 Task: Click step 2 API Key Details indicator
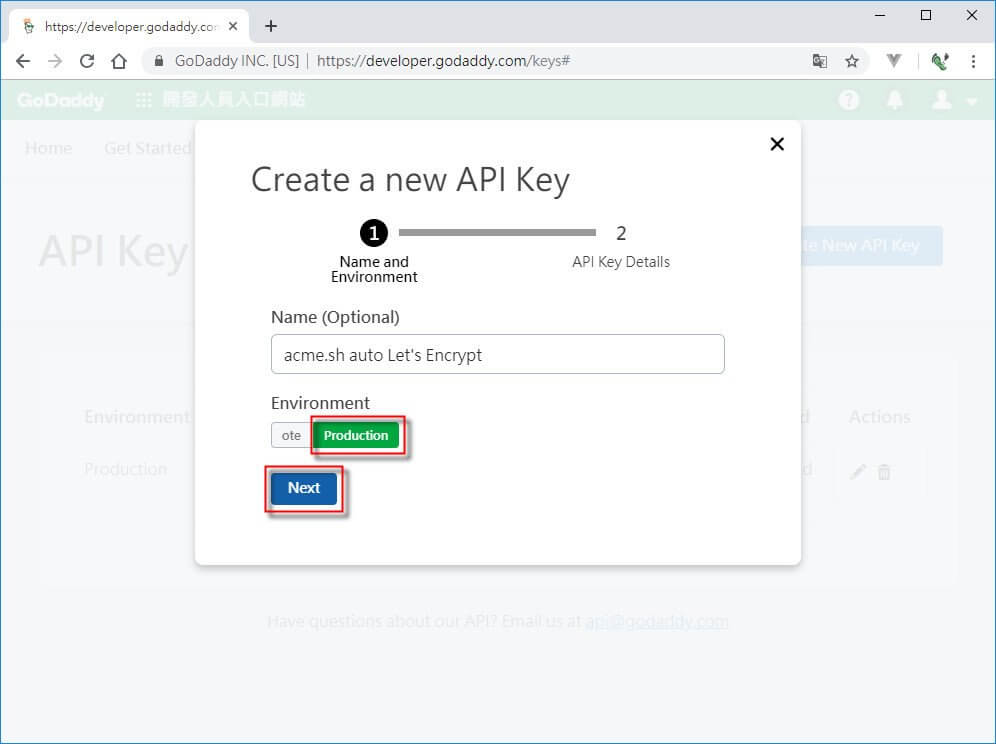[621, 248]
